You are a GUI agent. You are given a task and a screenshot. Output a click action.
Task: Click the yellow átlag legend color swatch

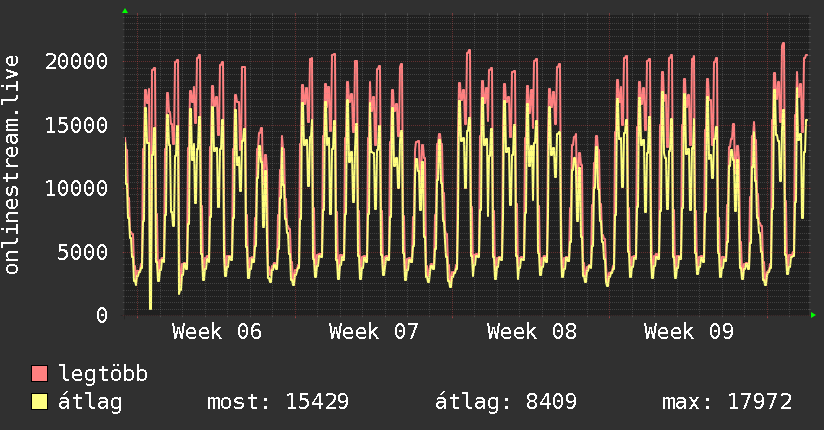[40, 402]
